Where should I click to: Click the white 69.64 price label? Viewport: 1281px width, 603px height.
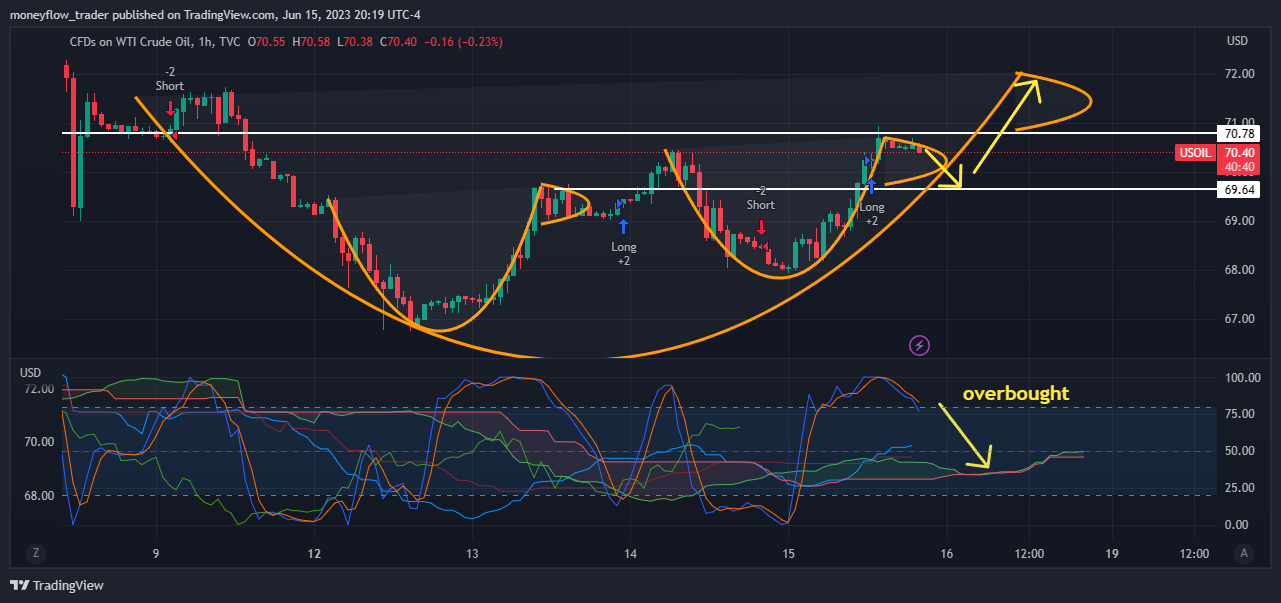(x=1240, y=189)
